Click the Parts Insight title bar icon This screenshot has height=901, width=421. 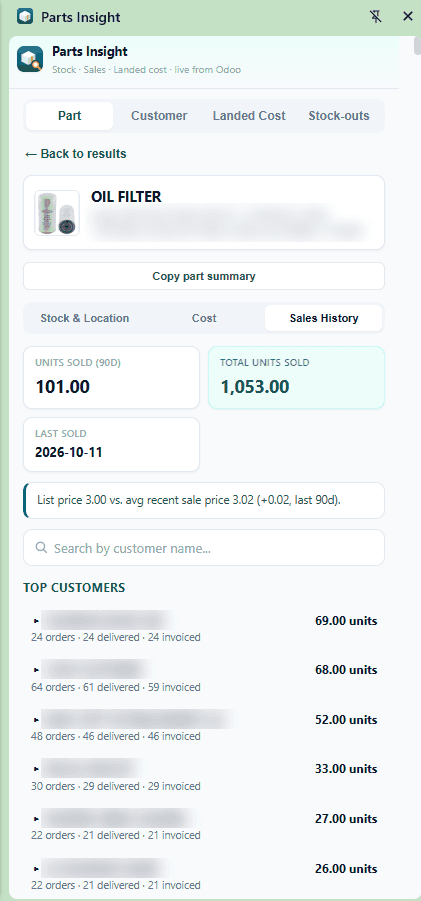point(25,17)
